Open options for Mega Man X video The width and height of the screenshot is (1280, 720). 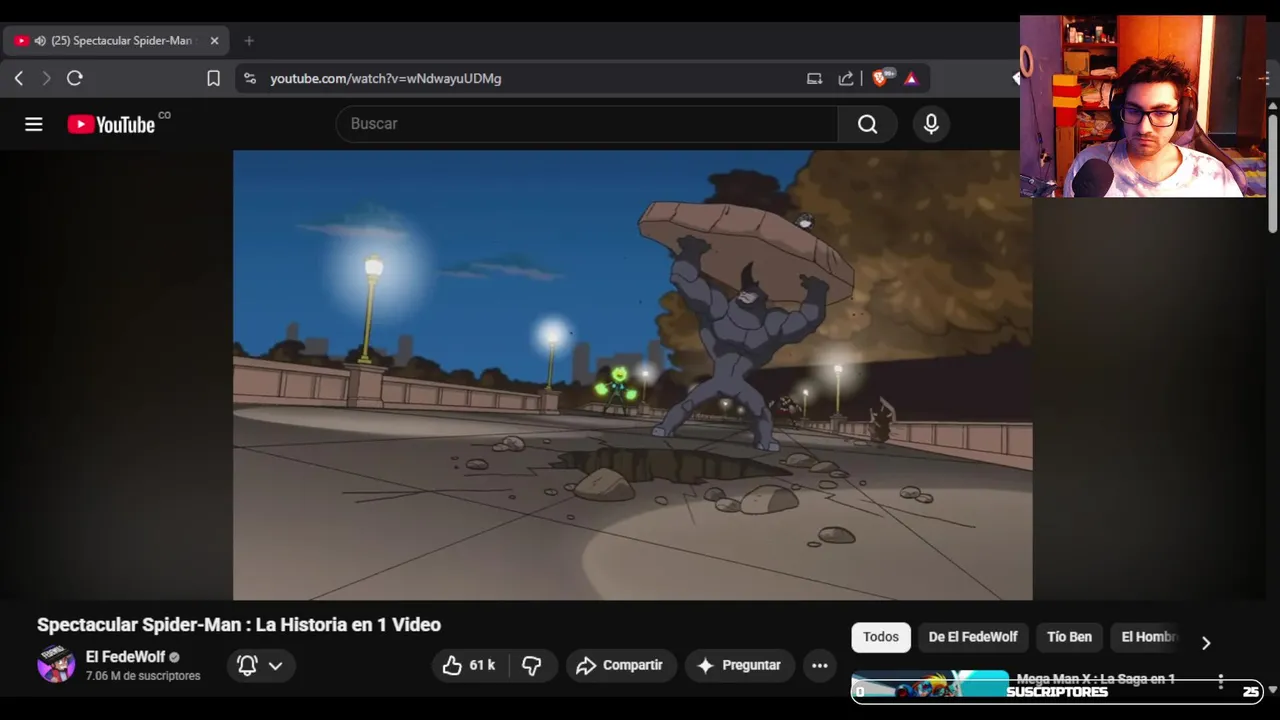[x=1221, y=682]
